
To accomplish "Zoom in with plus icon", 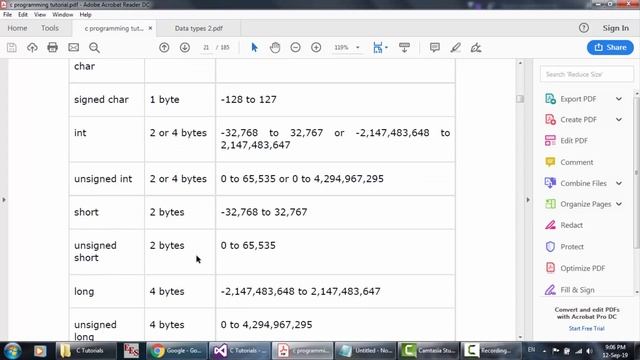I will pyautogui.click(x=316, y=47).
